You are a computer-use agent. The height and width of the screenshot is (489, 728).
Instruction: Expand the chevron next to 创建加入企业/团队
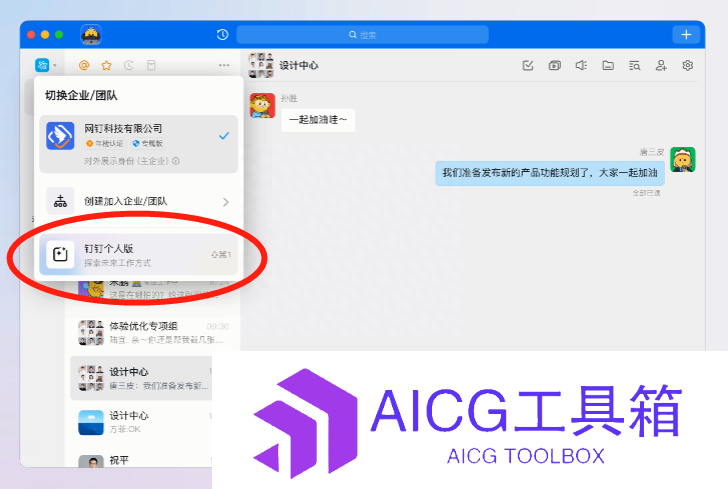(226, 202)
